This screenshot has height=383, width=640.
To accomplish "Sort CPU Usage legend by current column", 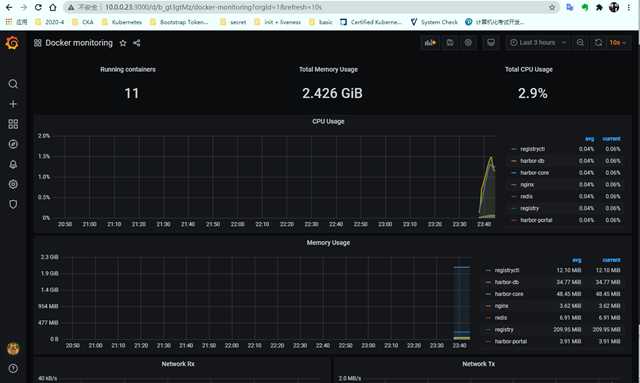I will [611, 139].
